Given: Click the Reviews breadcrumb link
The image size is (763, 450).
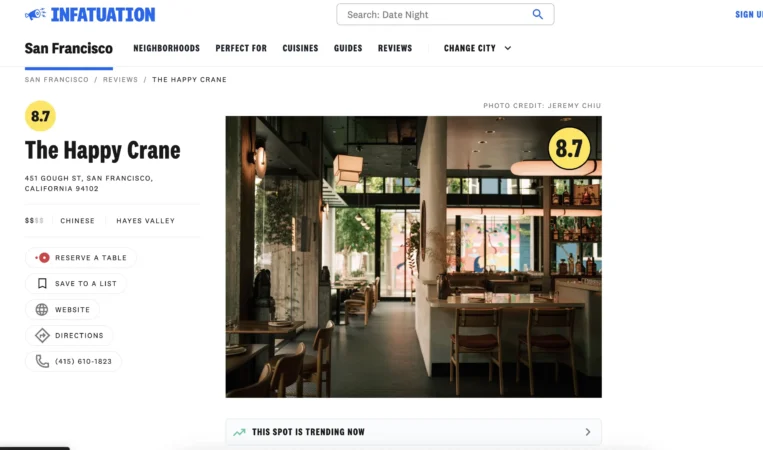Looking at the screenshot, I should coord(120,80).
